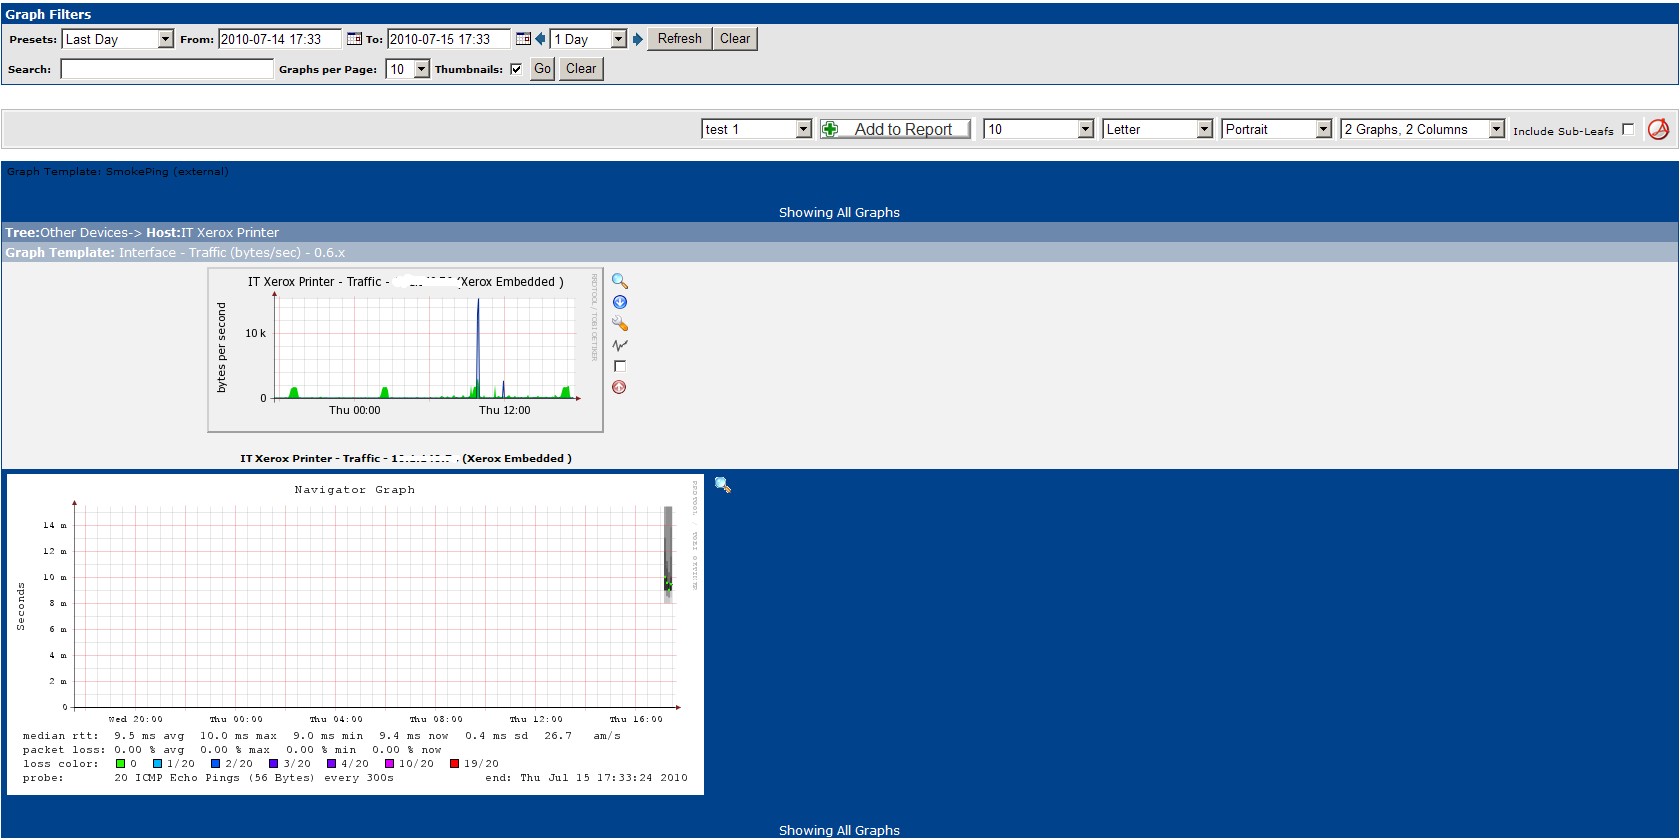Open the IT Xerox Printer traffic thumbnail

(405, 350)
